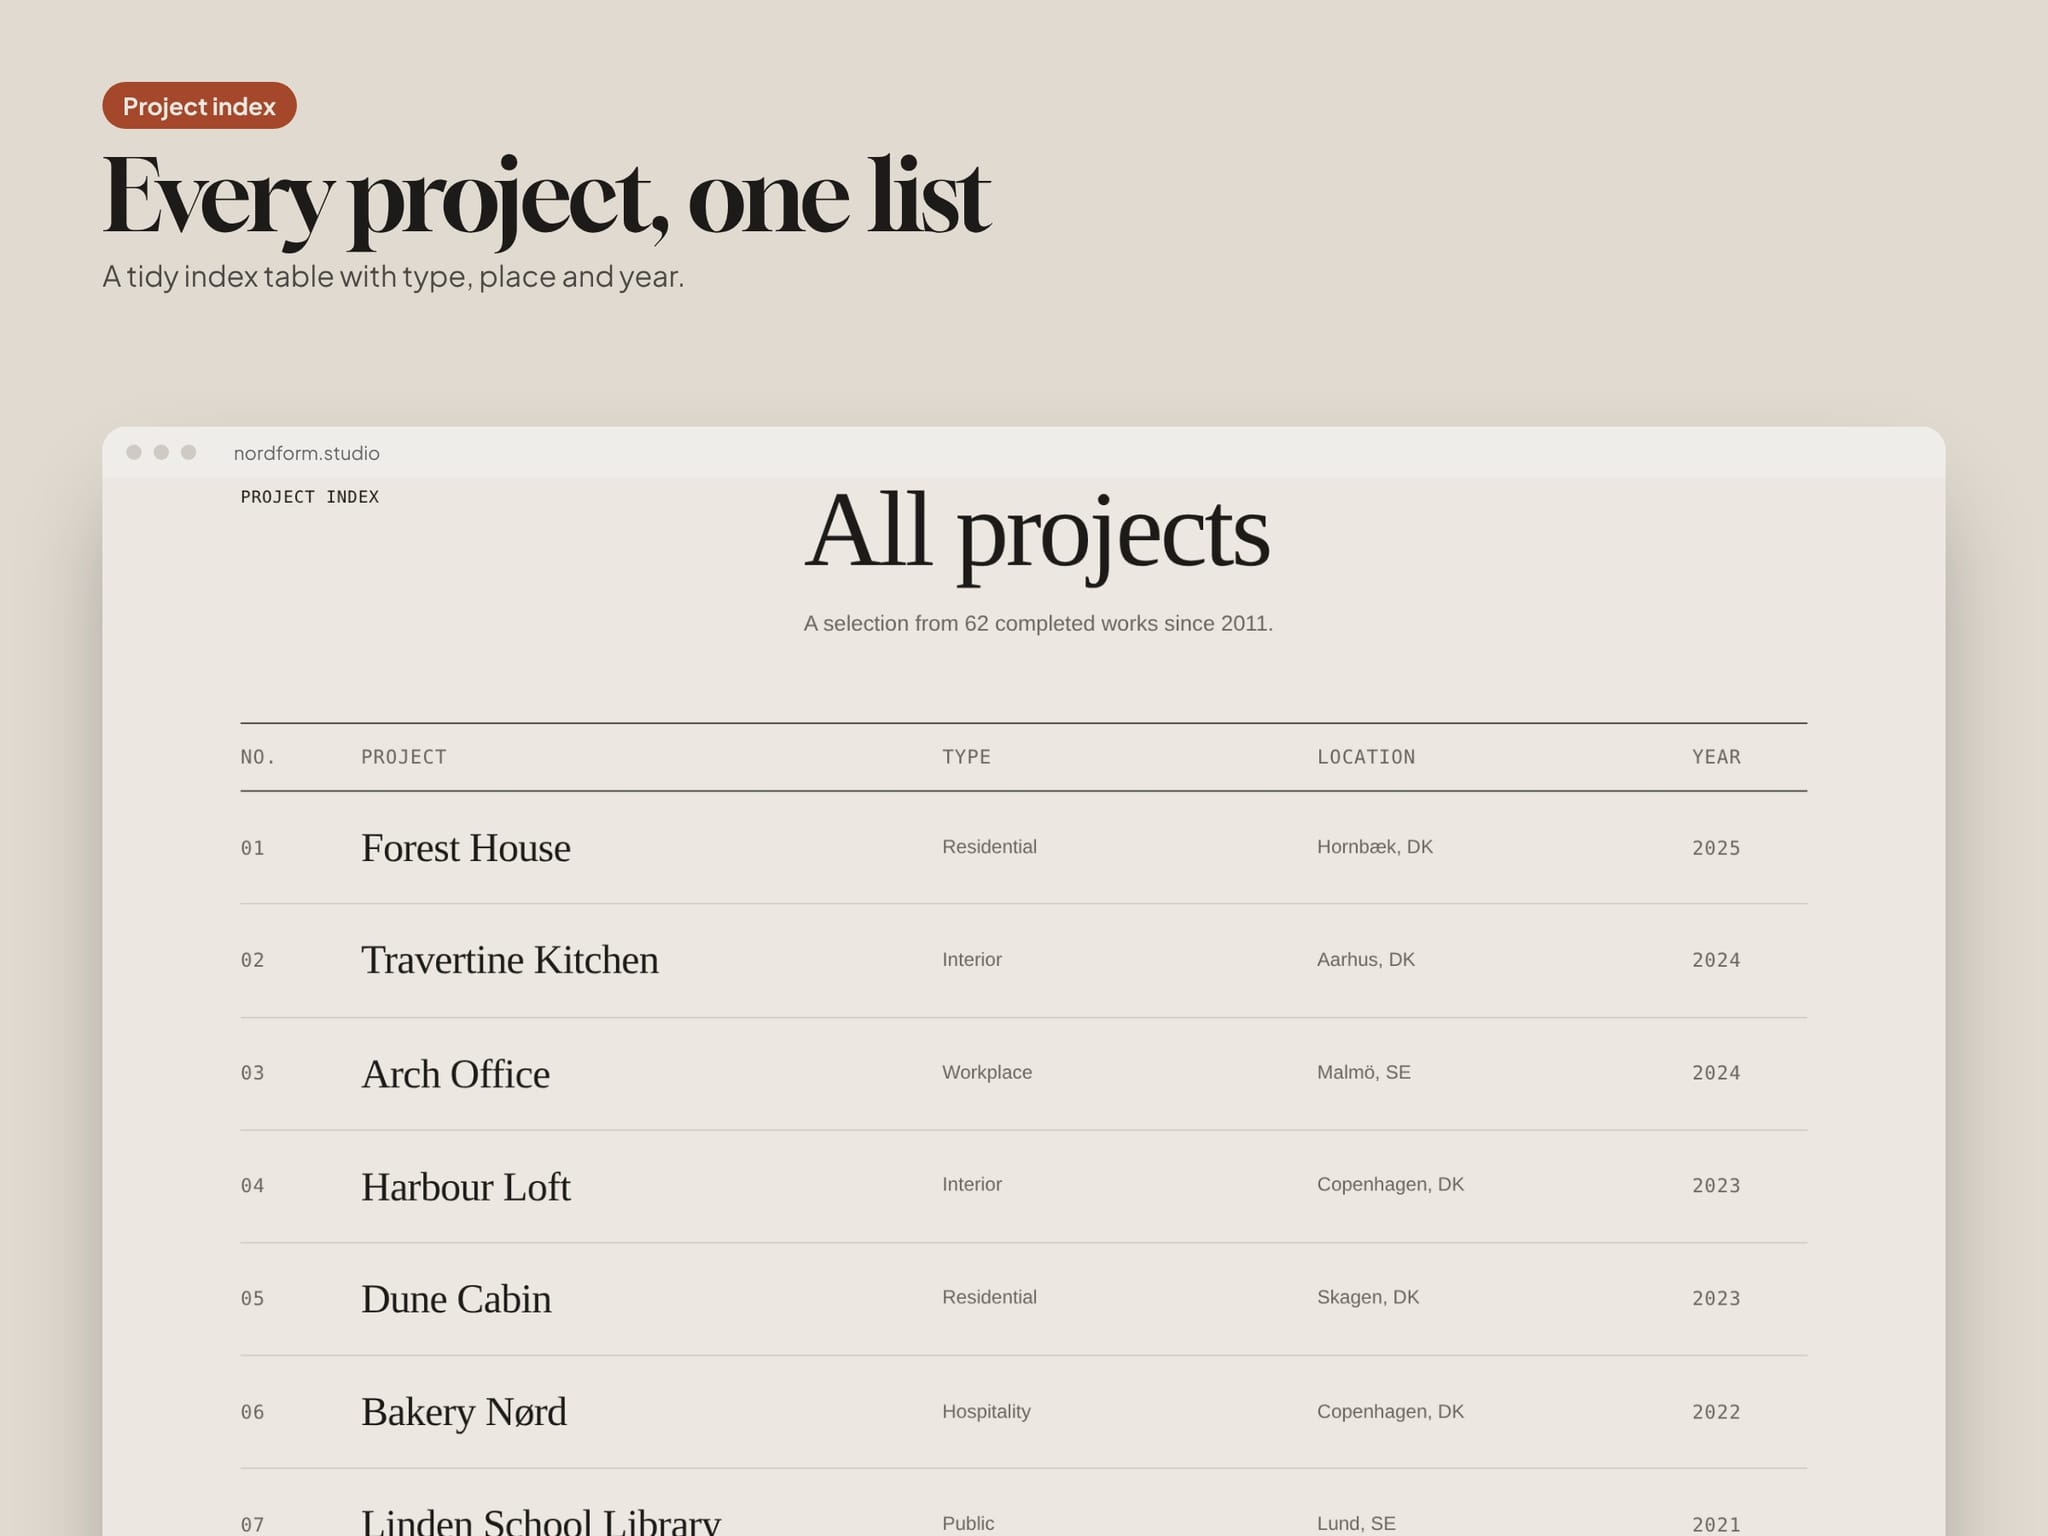Click row number 03
The width and height of the screenshot is (2048, 1536).
[252, 1073]
